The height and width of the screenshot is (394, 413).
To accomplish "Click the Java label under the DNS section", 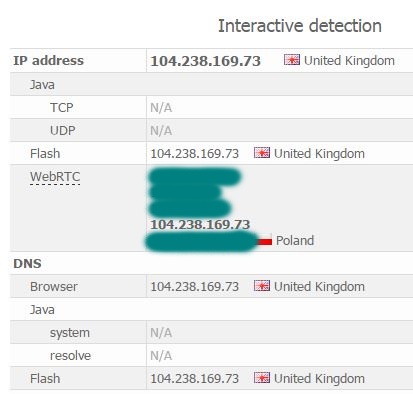I will click(x=42, y=310).
